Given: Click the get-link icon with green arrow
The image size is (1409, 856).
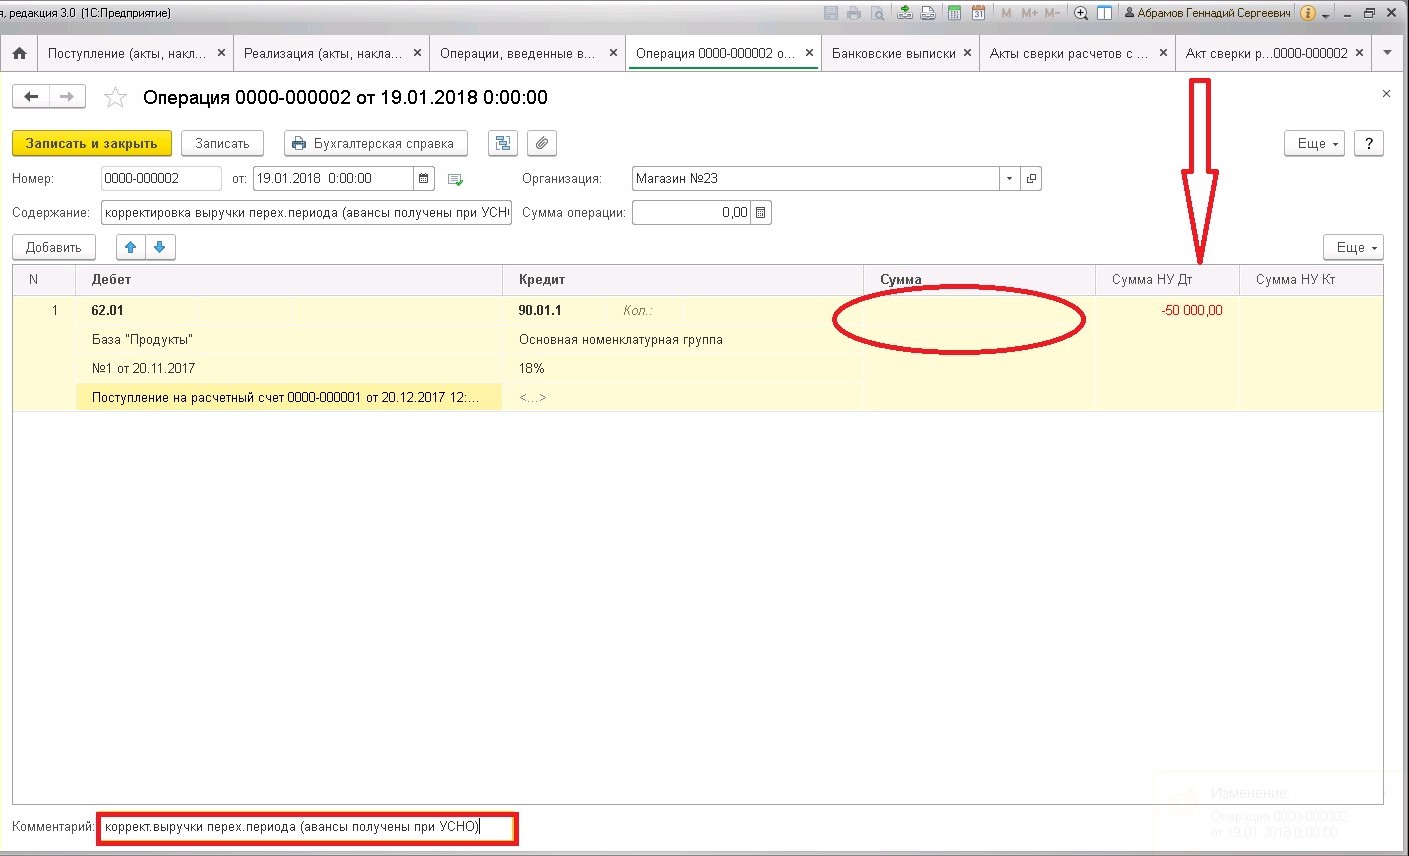Looking at the screenshot, I should 904,13.
